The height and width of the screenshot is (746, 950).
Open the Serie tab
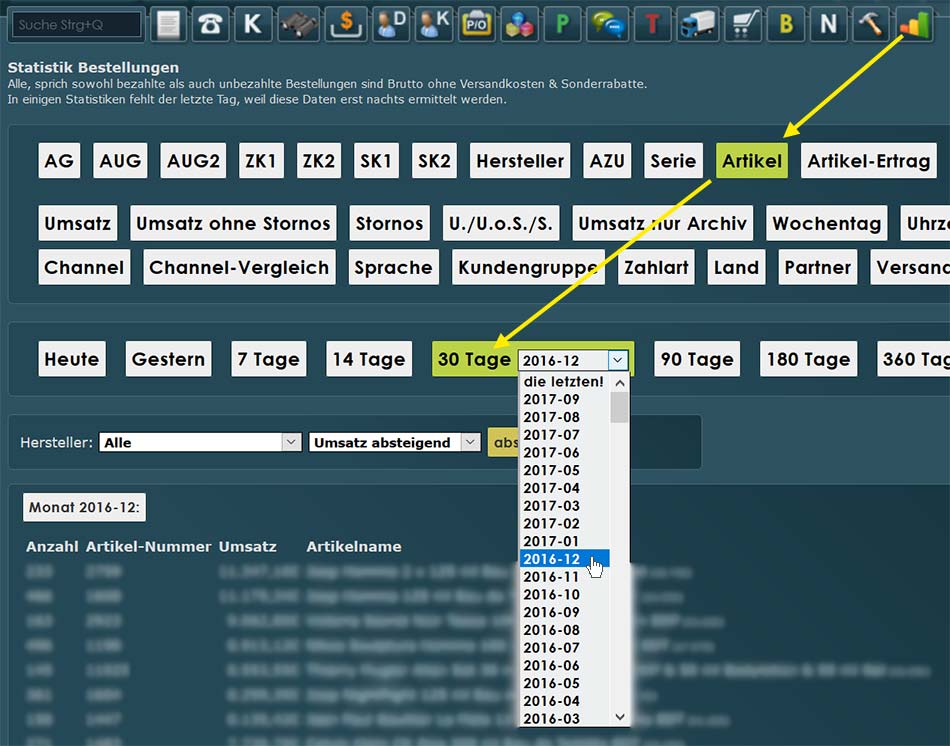pos(673,161)
